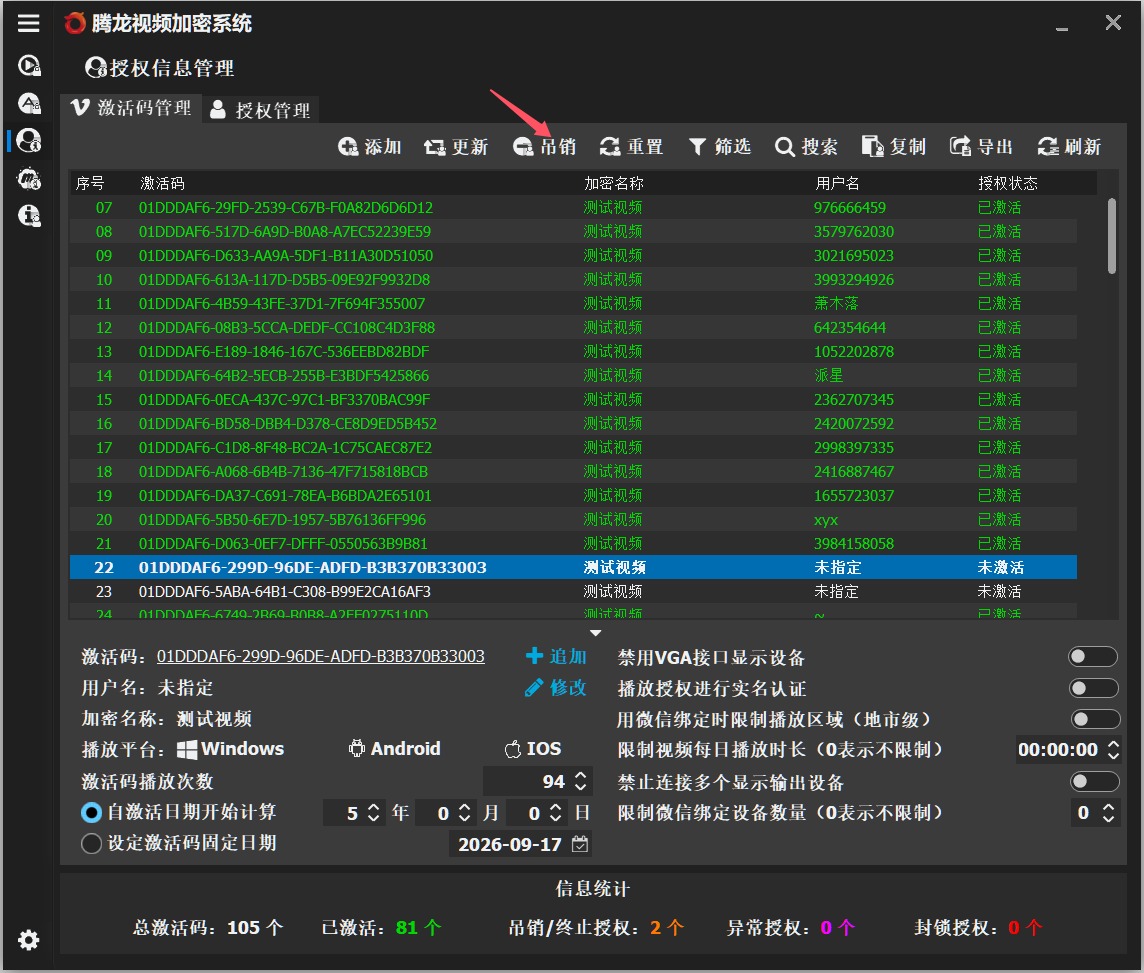Click 吊销 to revoke the selected code
Viewport: 1144px width, 973px height.
point(544,147)
